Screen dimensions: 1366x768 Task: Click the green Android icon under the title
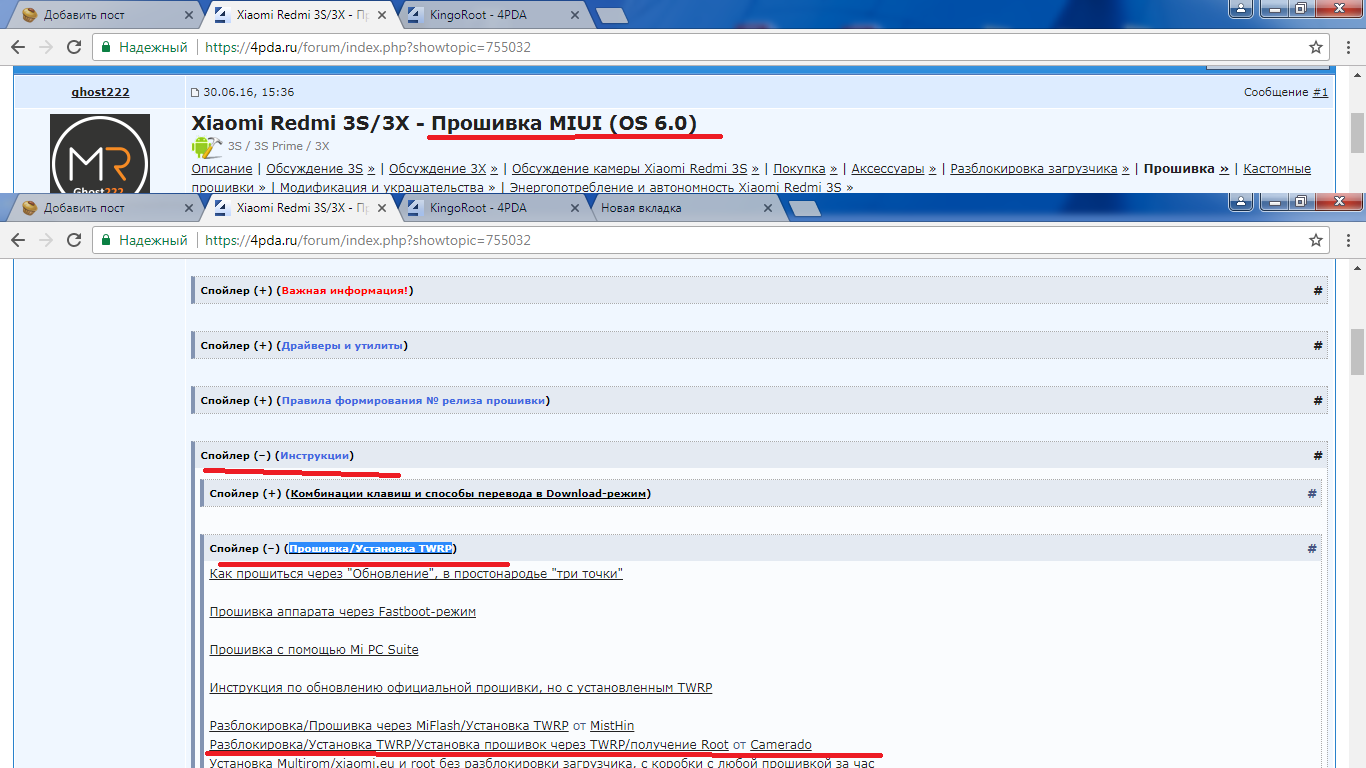coord(207,146)
